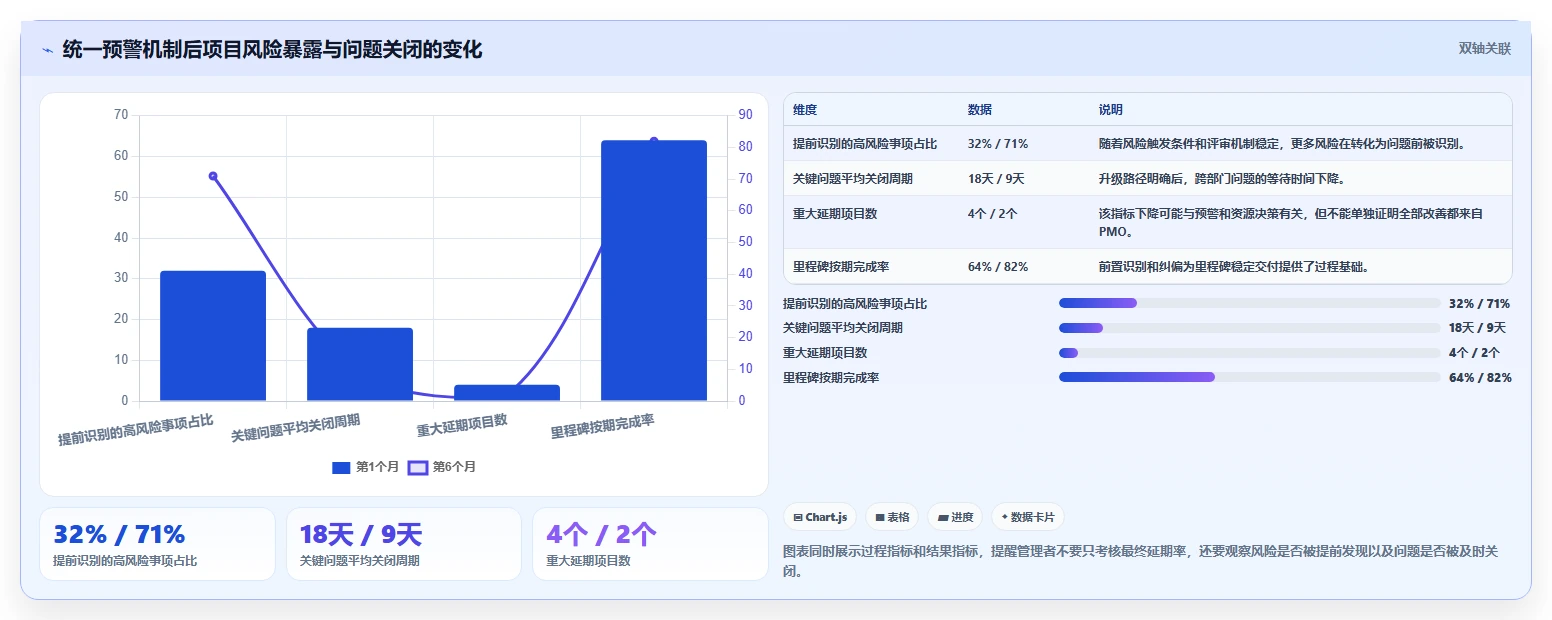
Task: Click table cell 重大延期项目数
Action: tap(835, 214)
